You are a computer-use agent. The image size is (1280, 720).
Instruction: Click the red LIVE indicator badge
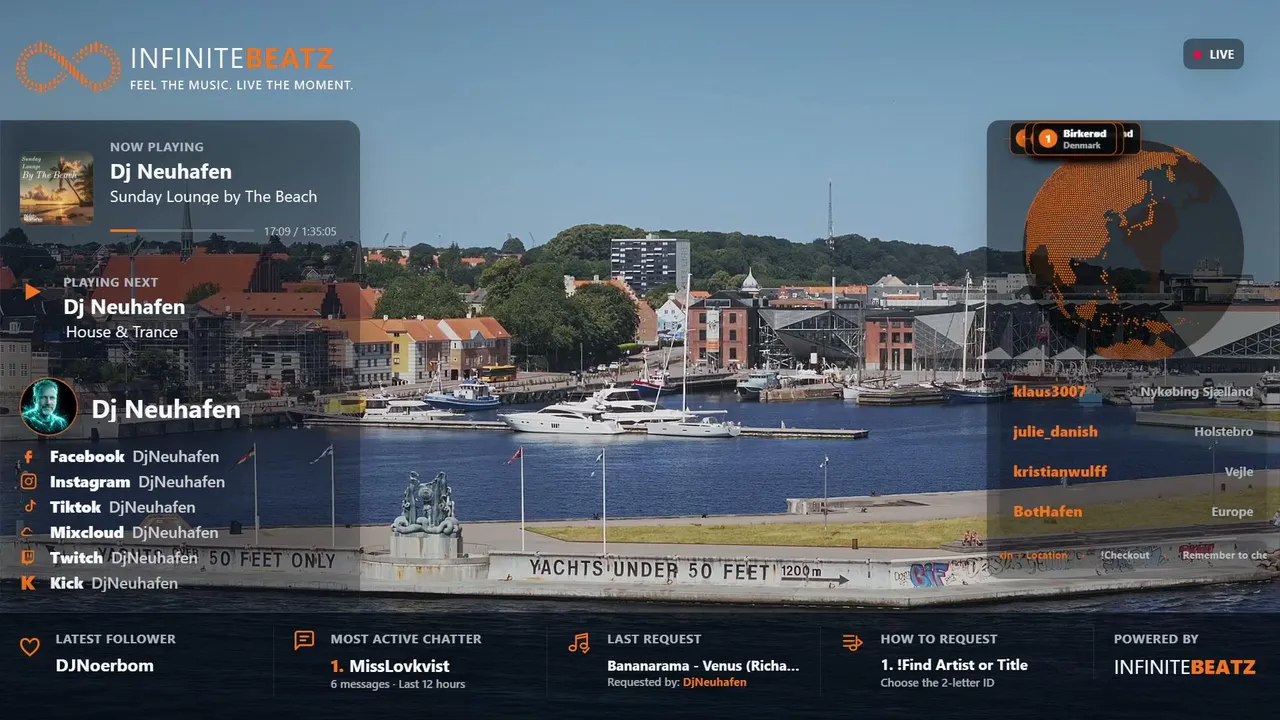(1213, 54)
